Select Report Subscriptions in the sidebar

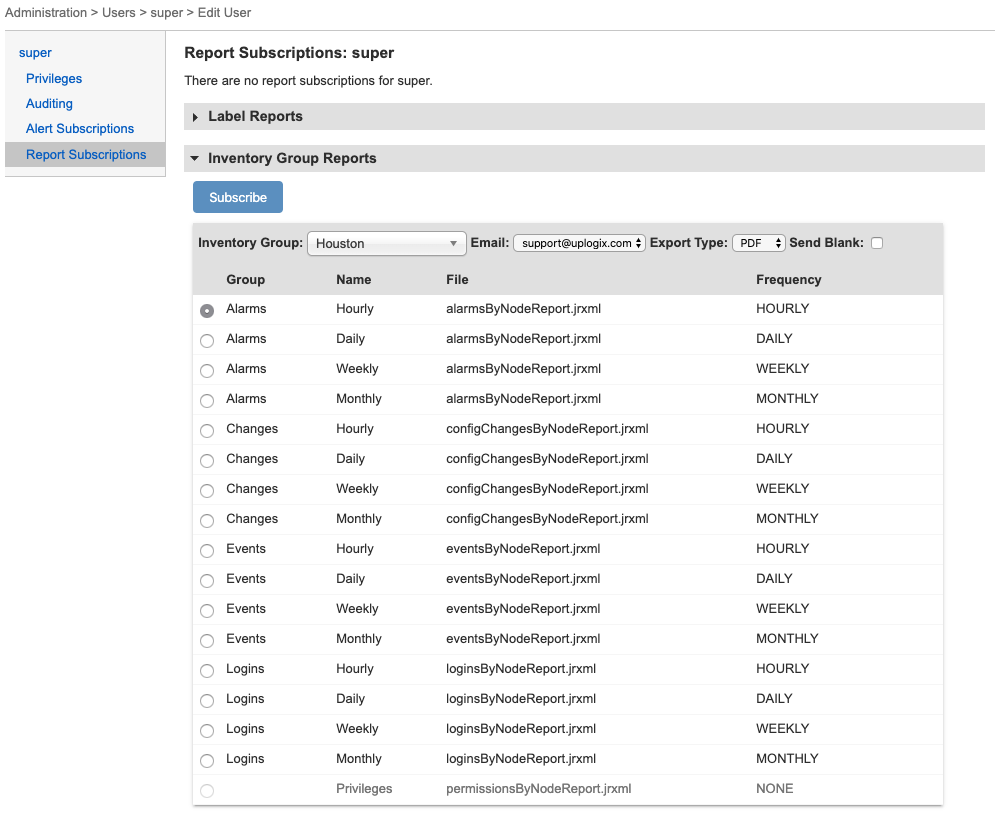coord(86,154)
